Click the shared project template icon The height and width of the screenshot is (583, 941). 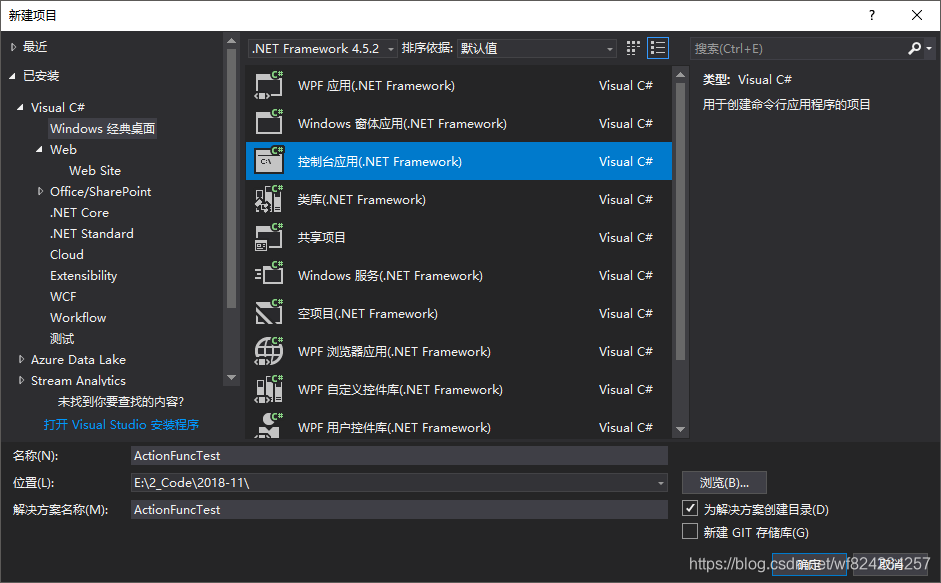(268, 237)
